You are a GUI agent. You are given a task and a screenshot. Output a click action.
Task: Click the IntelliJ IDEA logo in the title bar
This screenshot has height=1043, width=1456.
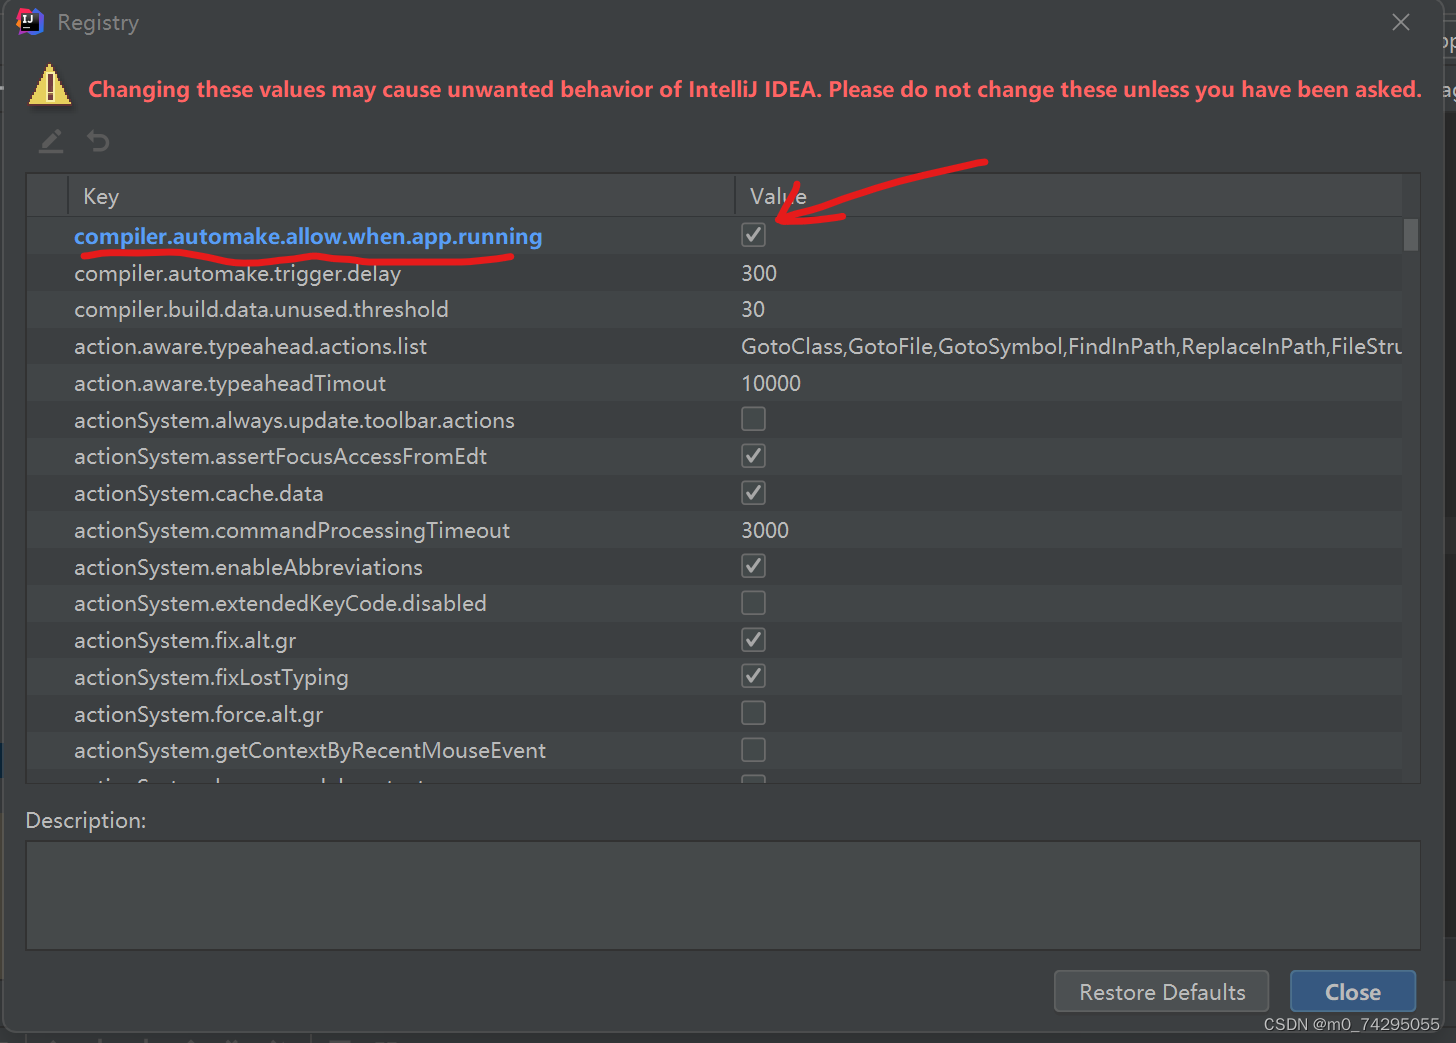point(29,21)
